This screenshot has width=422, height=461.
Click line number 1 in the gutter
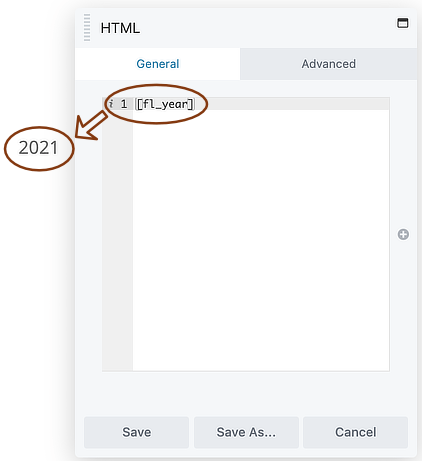pos(124,104)
